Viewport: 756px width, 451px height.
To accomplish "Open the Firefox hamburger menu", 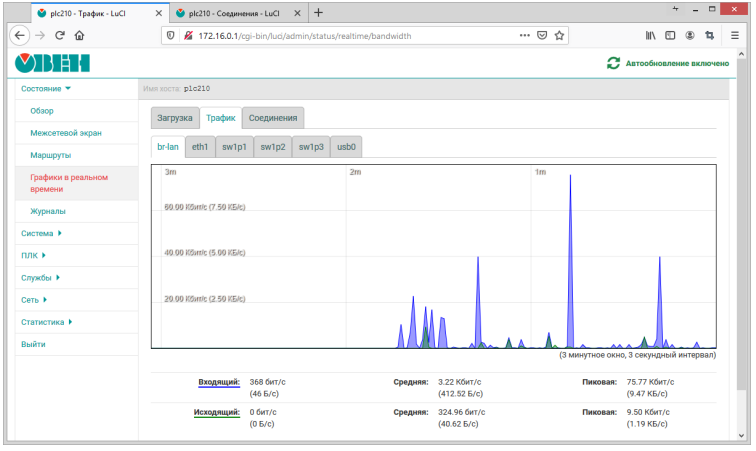I will pyautogui.click(x=733, y=35).
